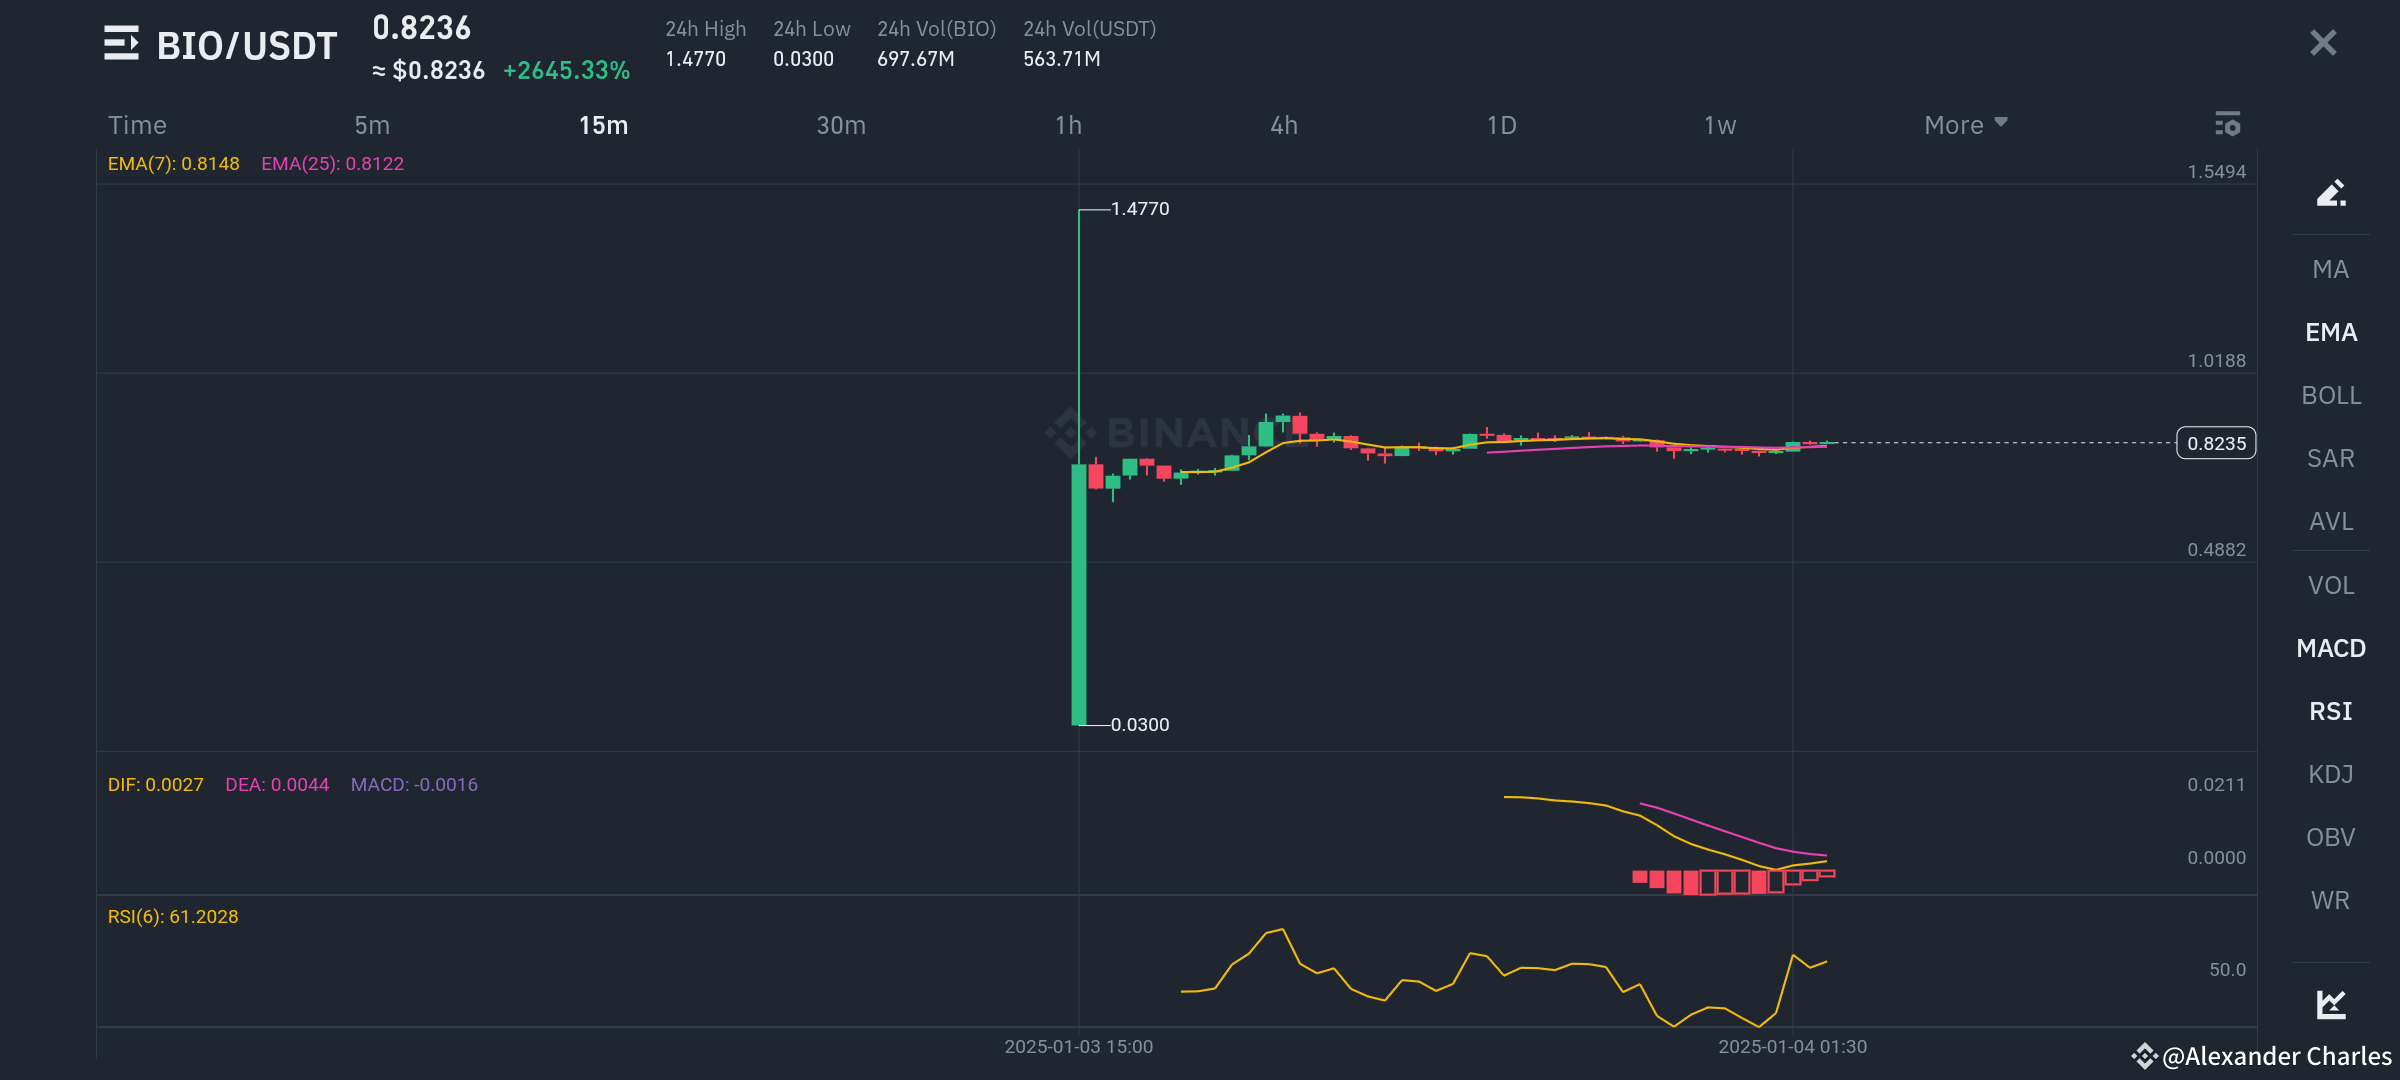Image resolution: width=2400 pixels, height=1080 pixels.
Task: Click the DIF 0.0027 legend label
Action: coord(156,785)
